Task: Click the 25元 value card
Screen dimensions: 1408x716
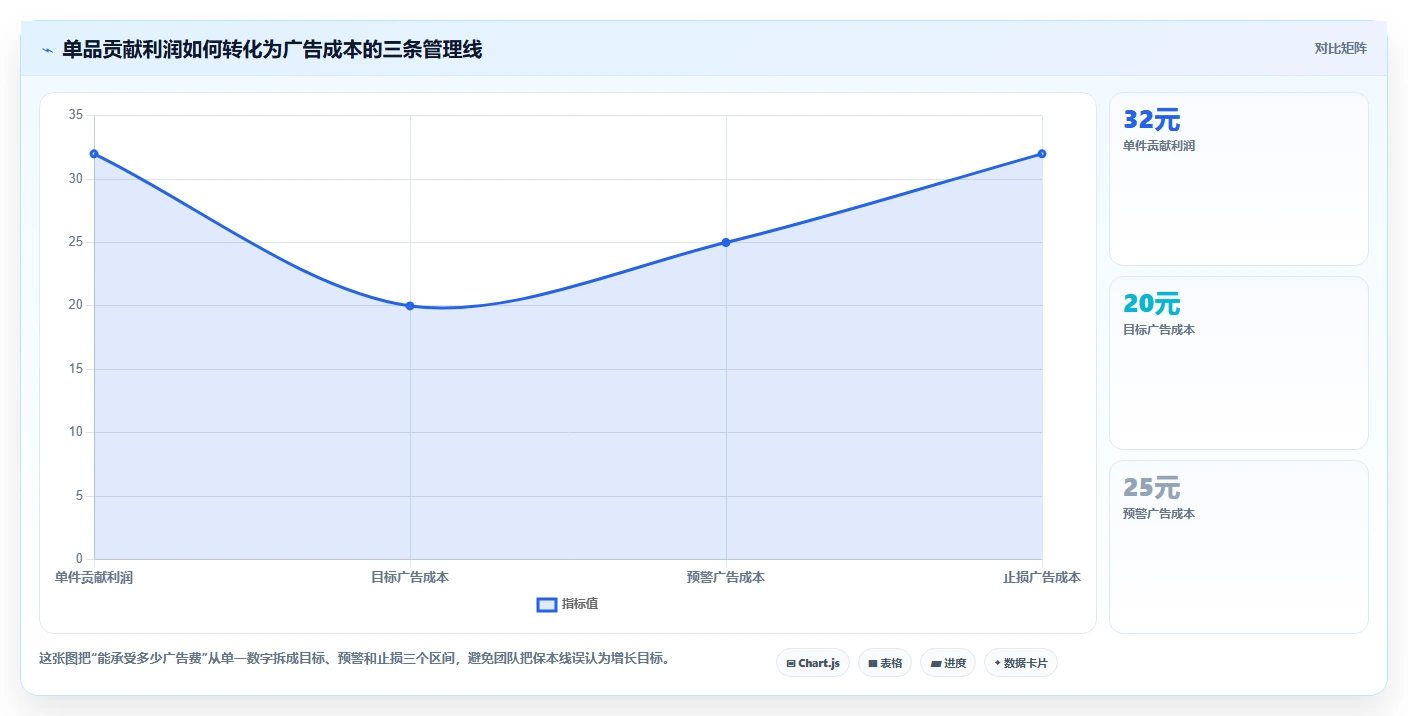Action: point(1239,547)
